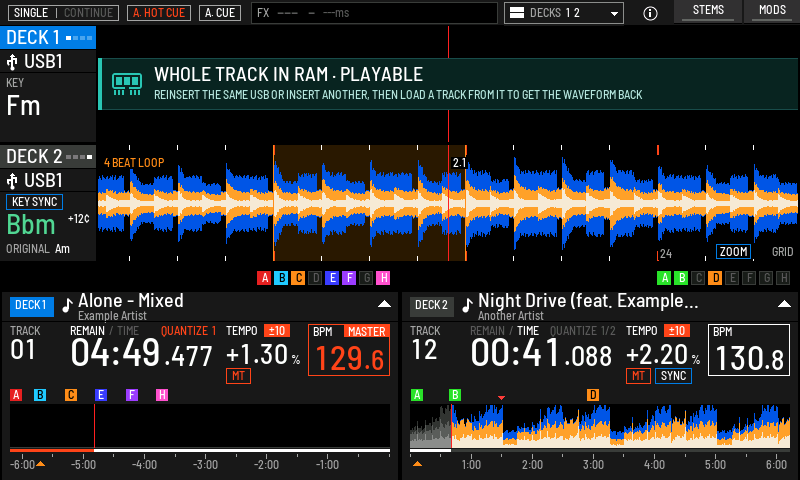Change Deck 1 tempo range ±10
800x480 pixels.
tap(277, 331)
